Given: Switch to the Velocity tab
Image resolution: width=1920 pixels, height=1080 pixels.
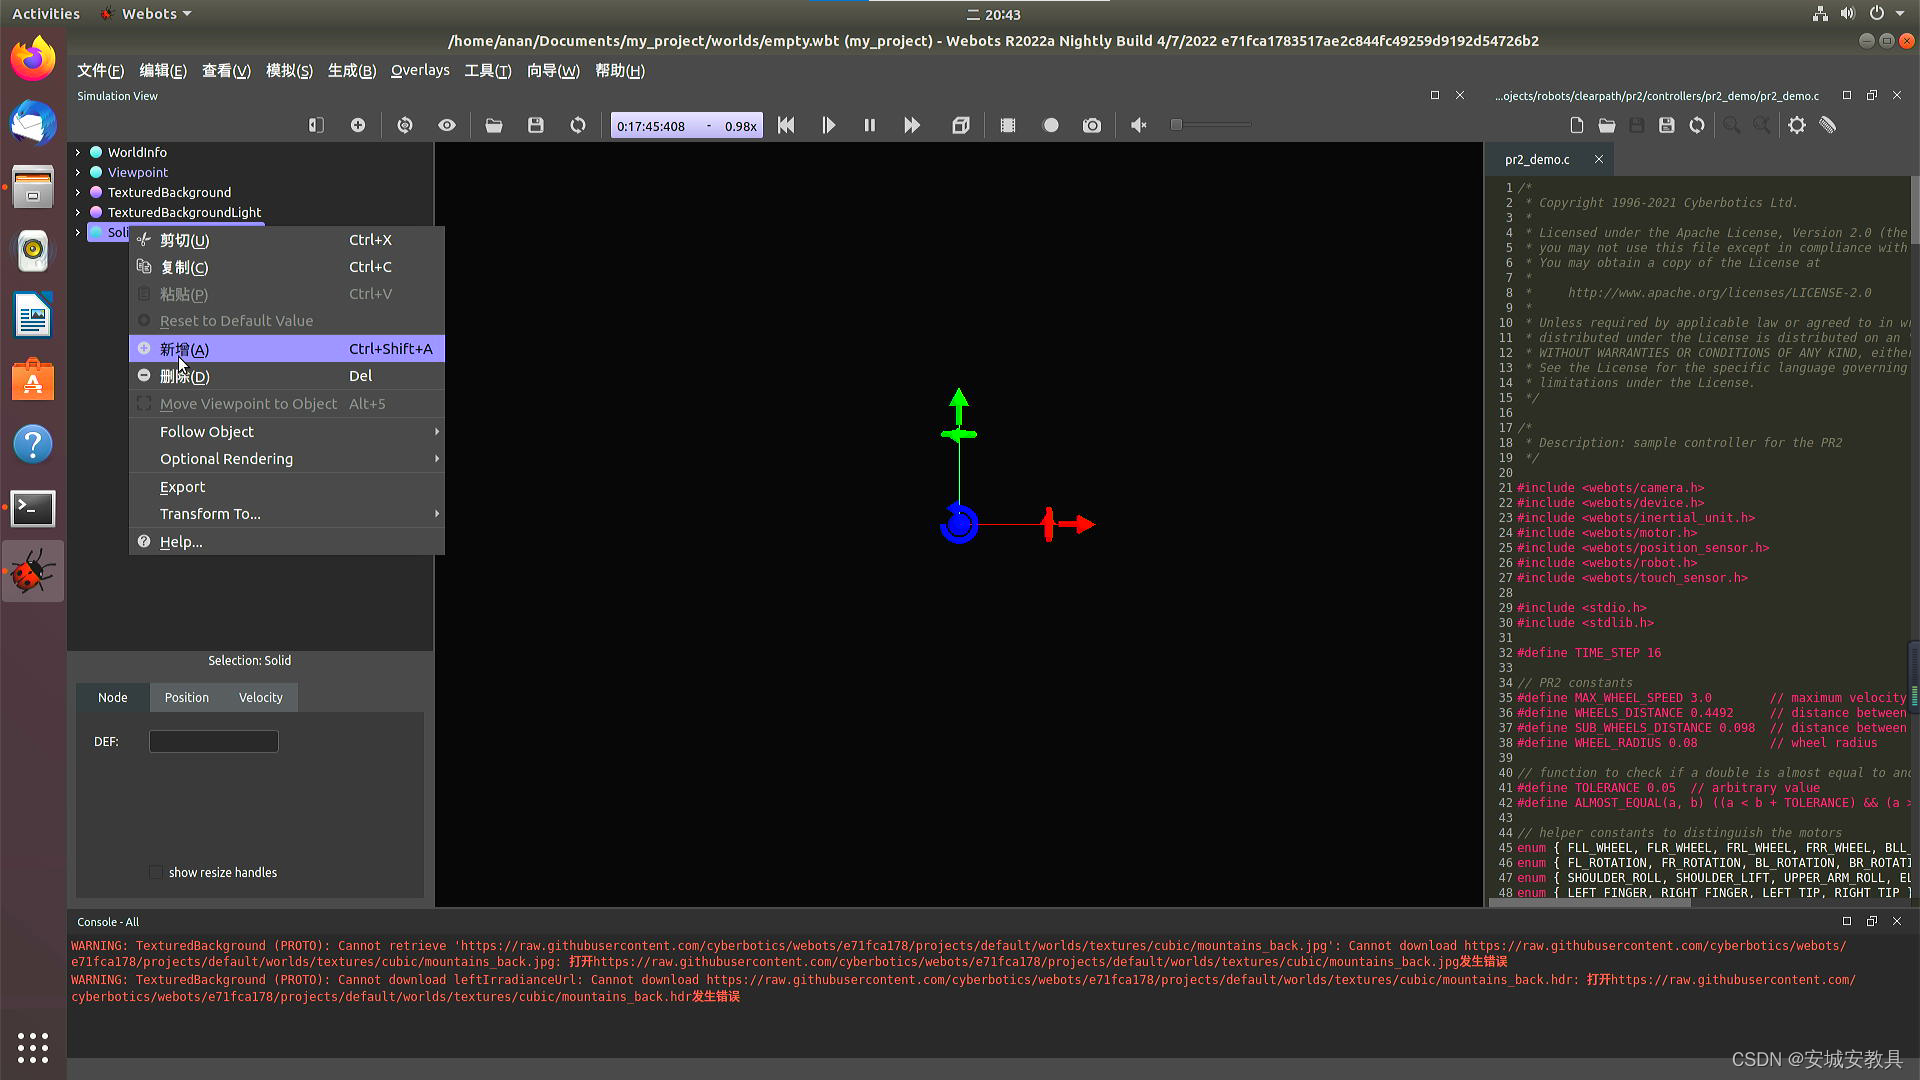Looking at the screenshot, I should coord(261,697).
